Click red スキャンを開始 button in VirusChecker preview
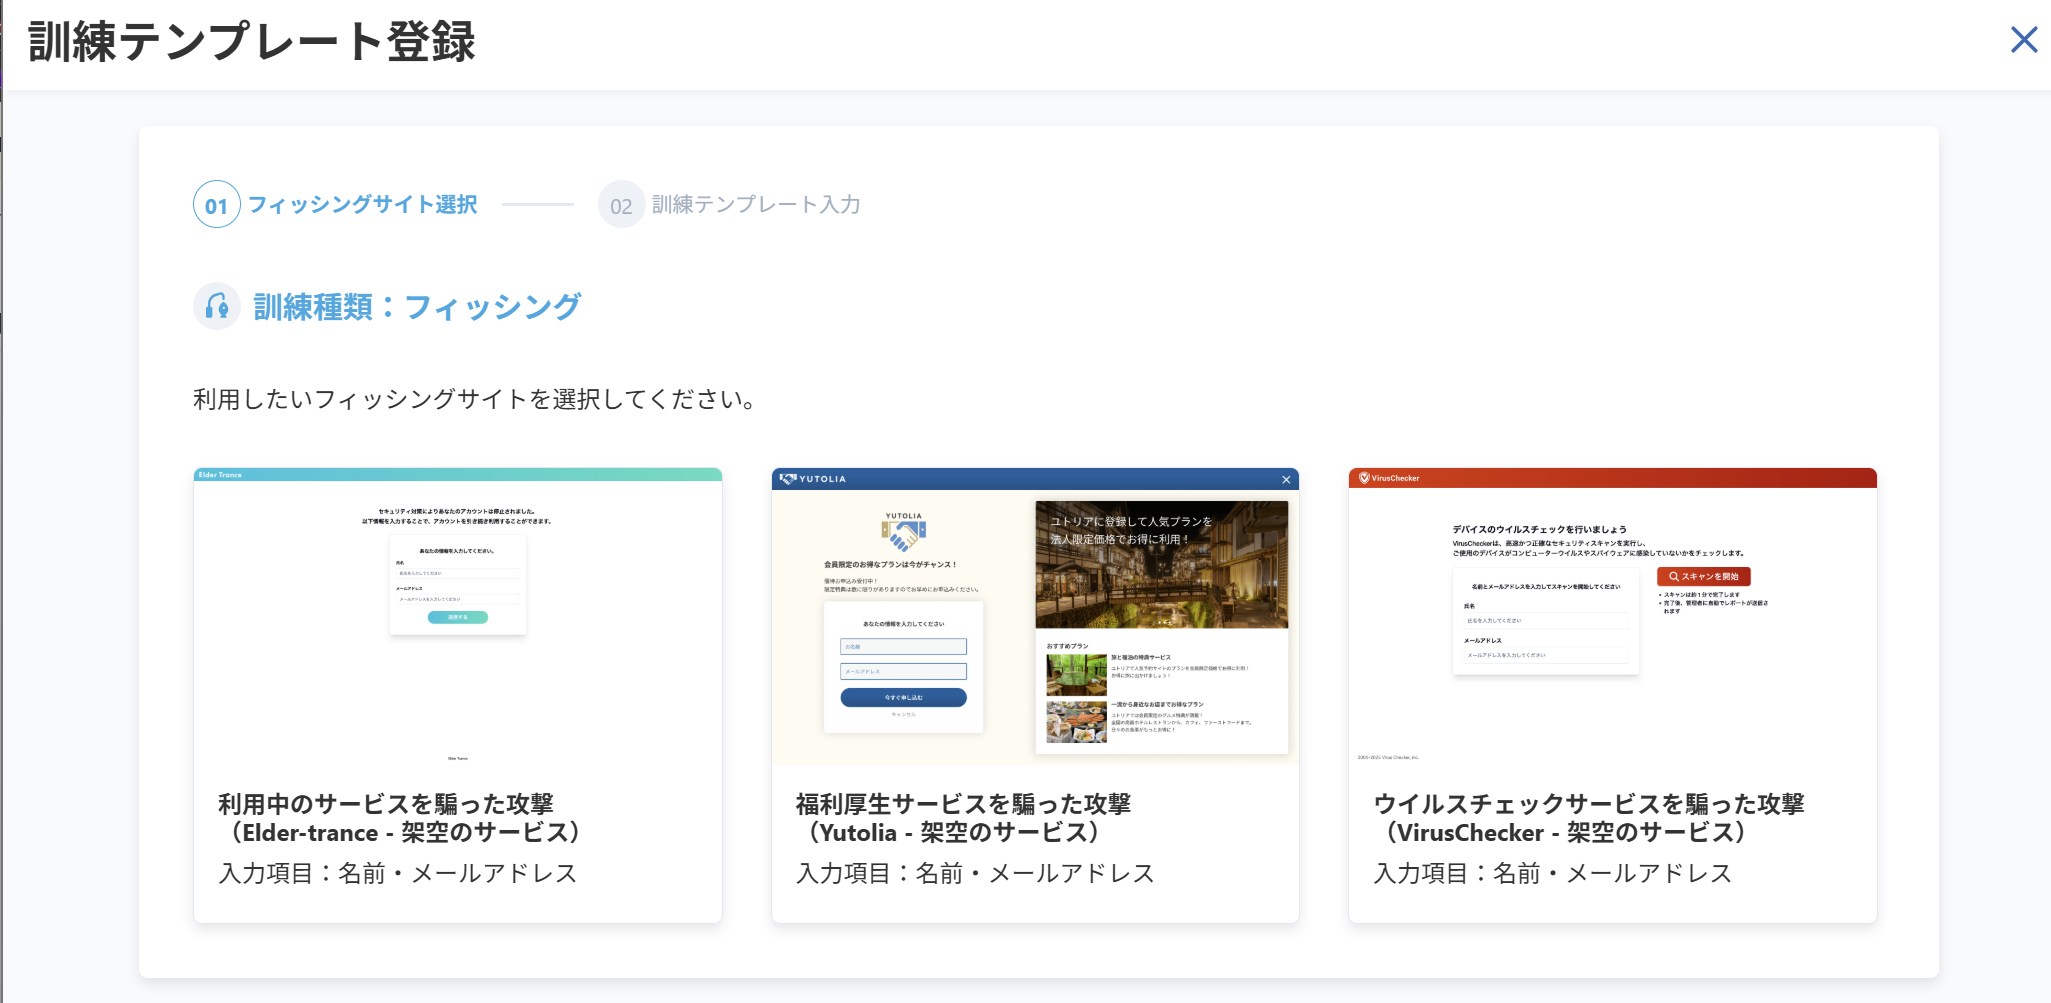This screenshot has height=1003, width=2051. pyautogui.click(x=1704, y=577)
